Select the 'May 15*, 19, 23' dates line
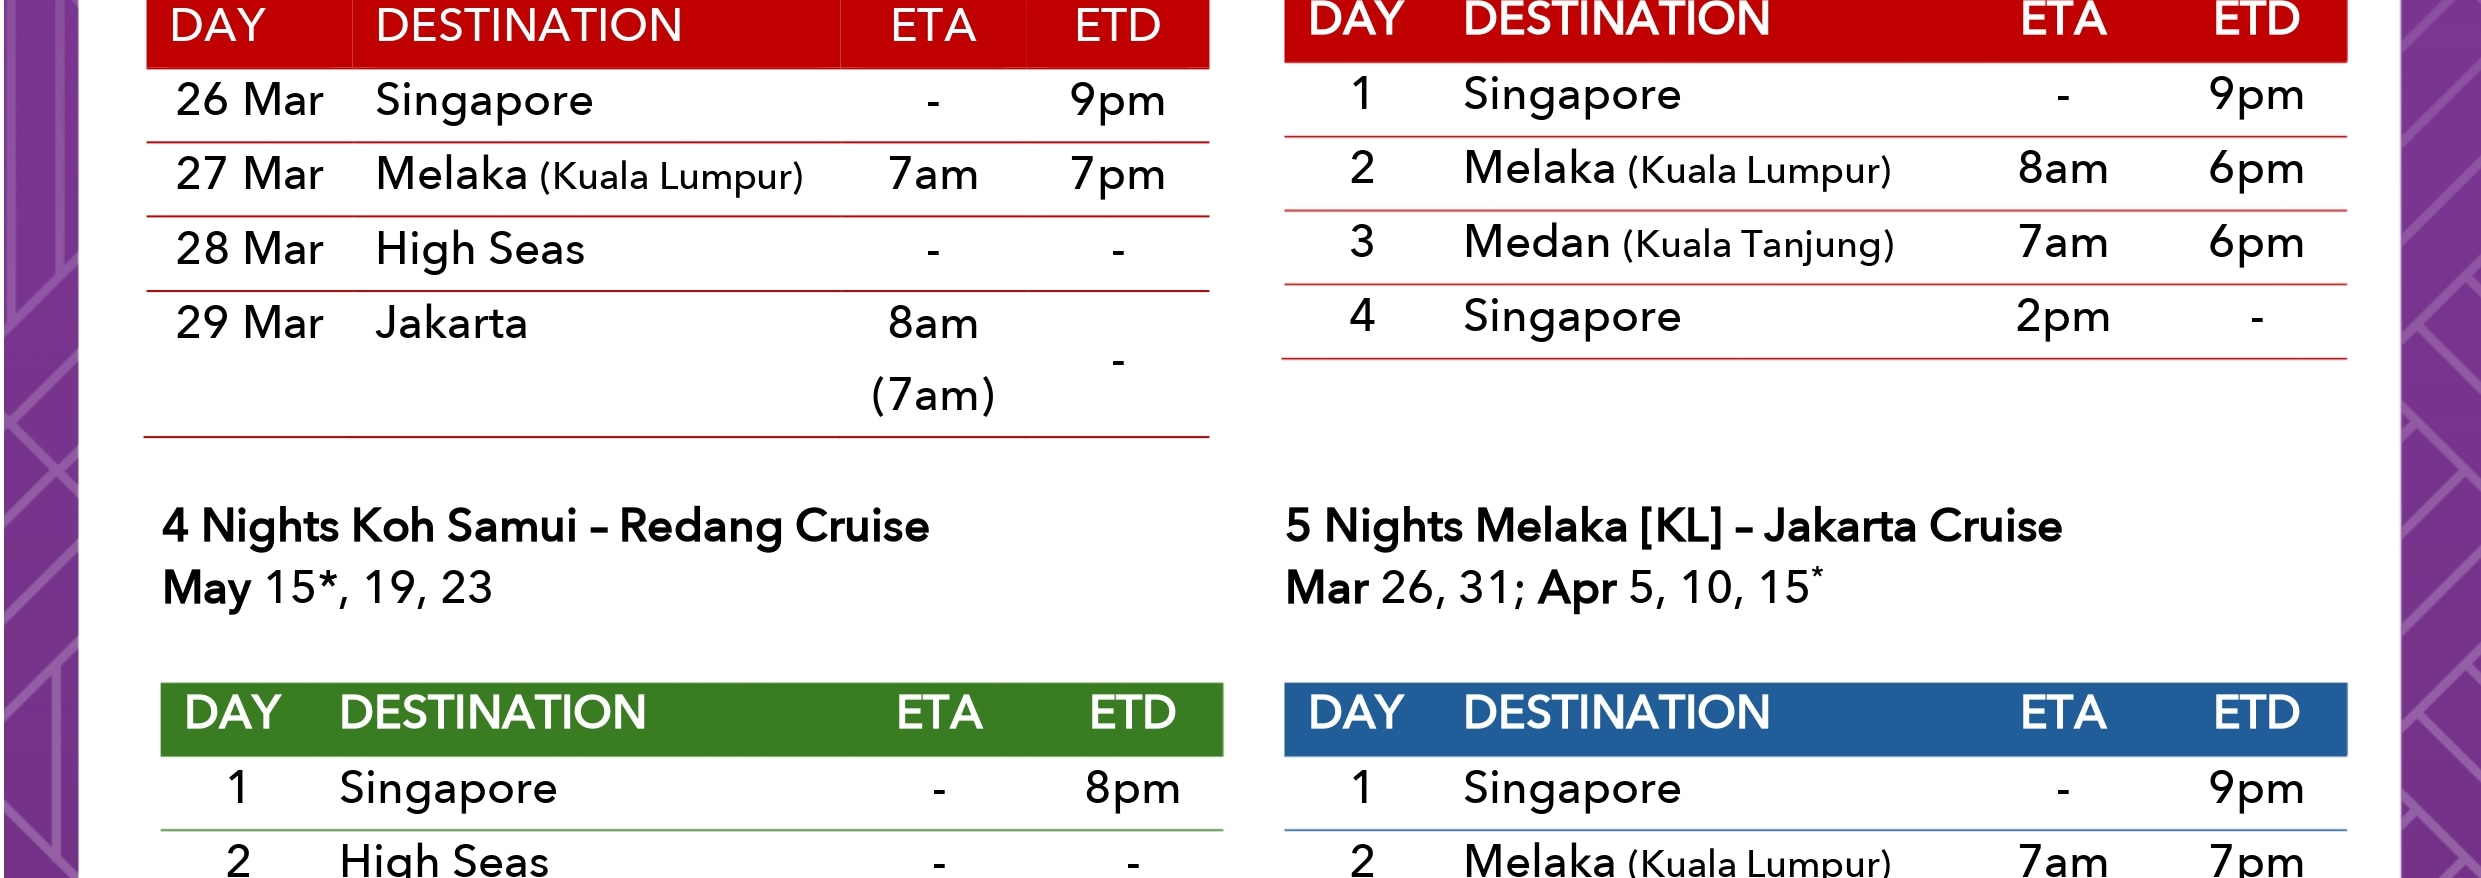 [x=328, y=588]
